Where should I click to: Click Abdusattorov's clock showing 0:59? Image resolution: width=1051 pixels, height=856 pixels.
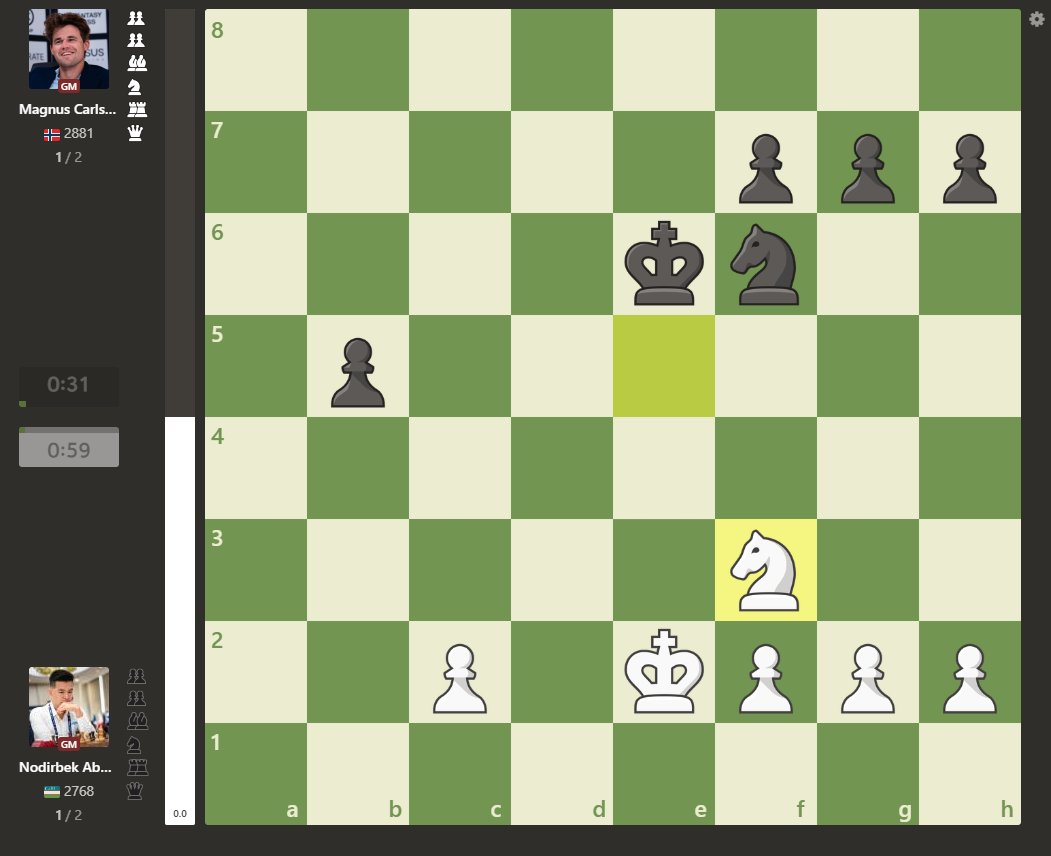click(68, 447)
